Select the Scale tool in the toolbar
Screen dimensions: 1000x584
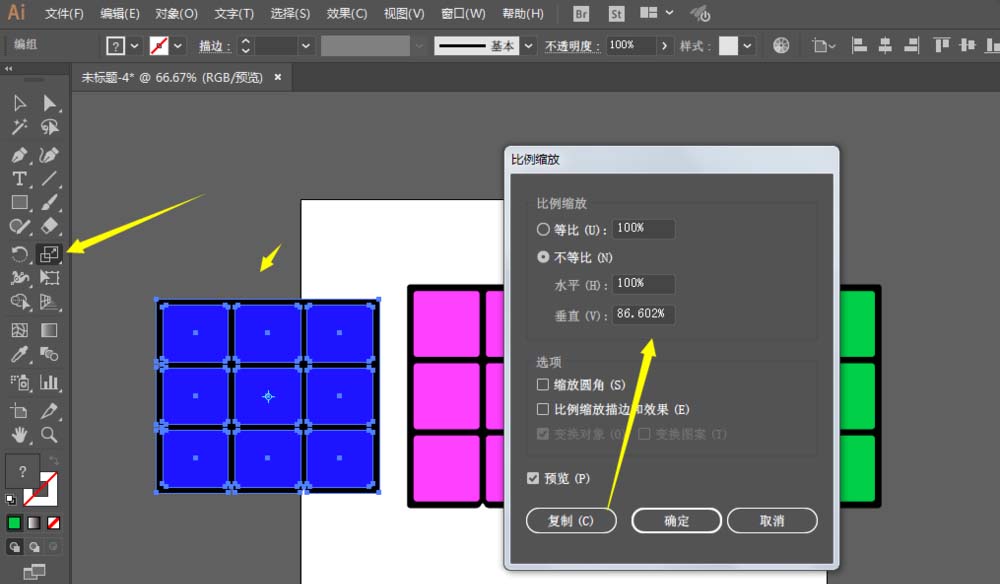point(48,253)
